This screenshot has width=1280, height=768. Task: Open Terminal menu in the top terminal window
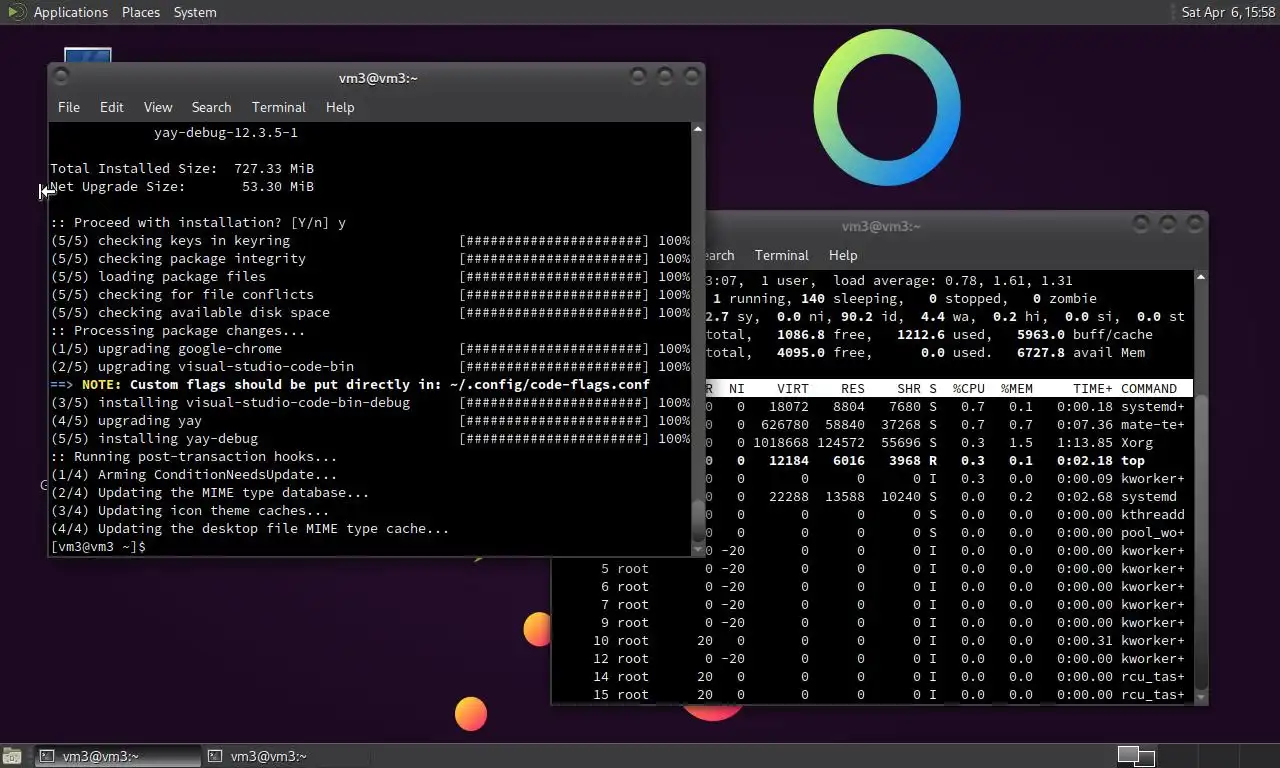[x=782, y=255]
